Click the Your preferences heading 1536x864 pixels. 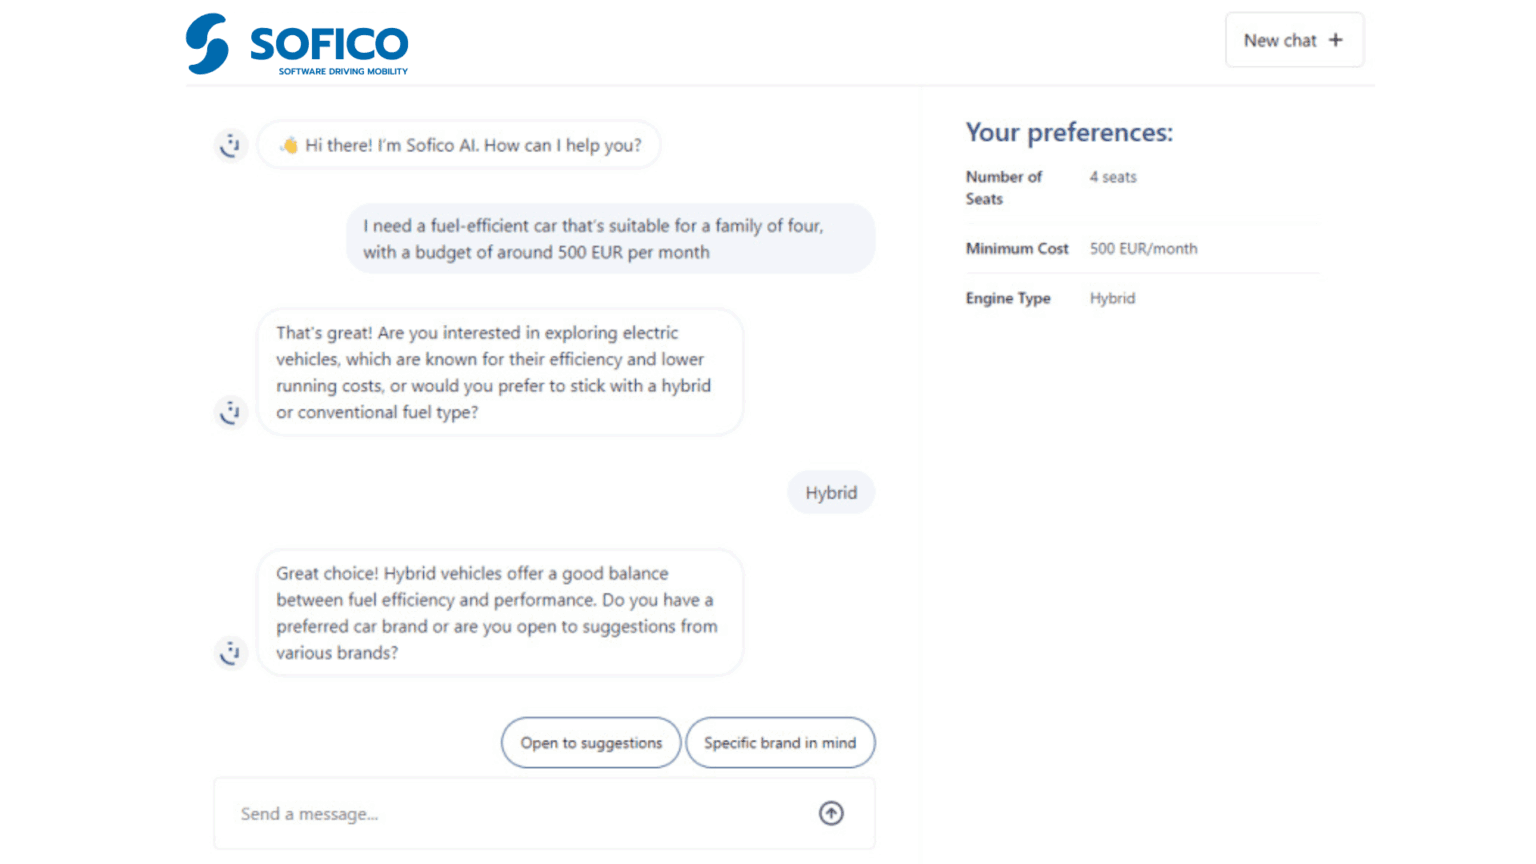click(x=1069, y=133)
